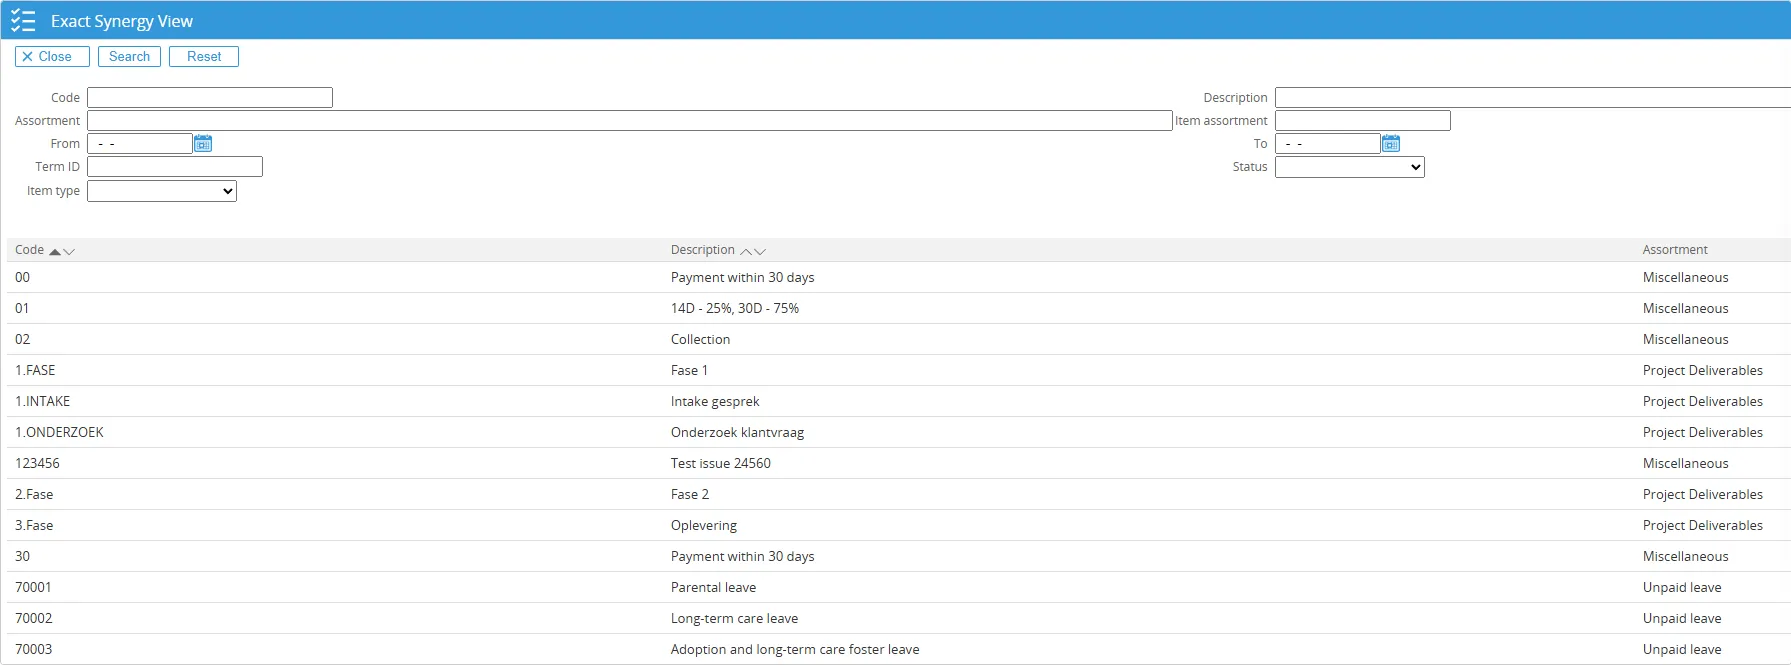Click the Parental leave description

click(x=713, y=588)
